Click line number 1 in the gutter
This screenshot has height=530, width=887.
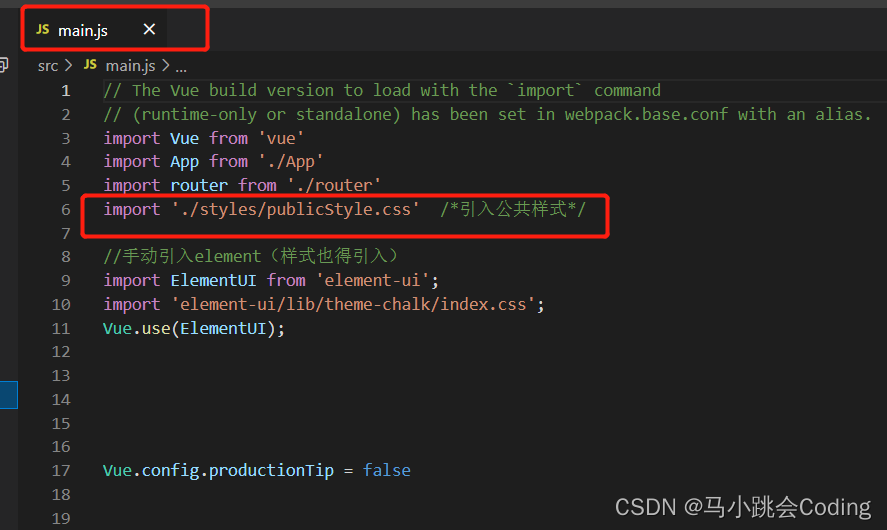pyautogui.click(x=66, y=91)
